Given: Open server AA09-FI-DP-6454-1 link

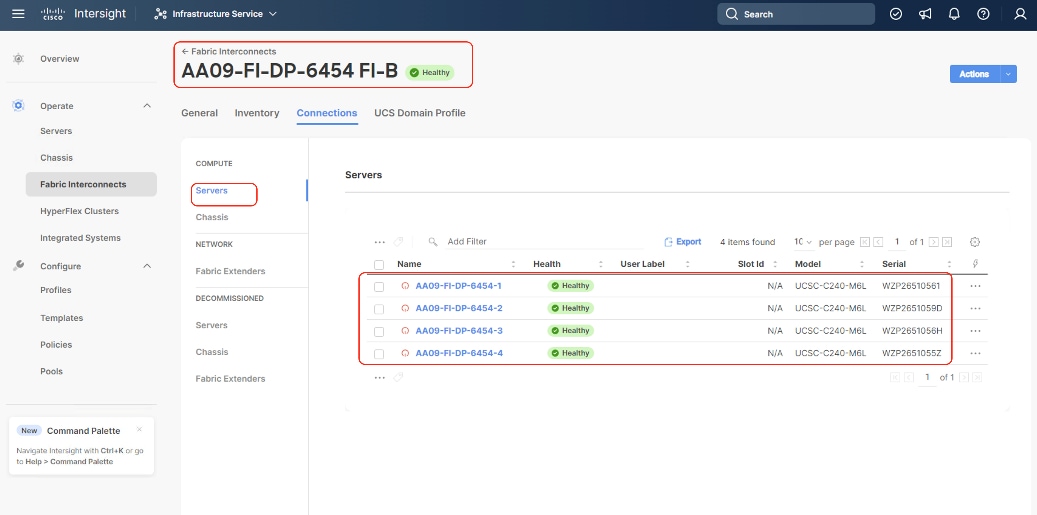Looking at the screenshot, I should (x=459, y=286).
